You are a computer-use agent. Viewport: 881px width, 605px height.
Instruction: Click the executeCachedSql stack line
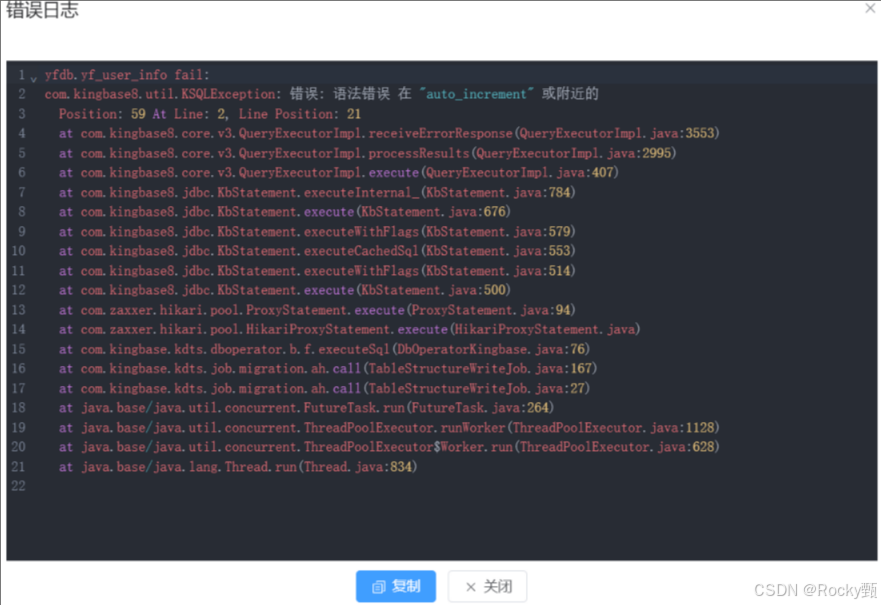(x=317, y=251)
